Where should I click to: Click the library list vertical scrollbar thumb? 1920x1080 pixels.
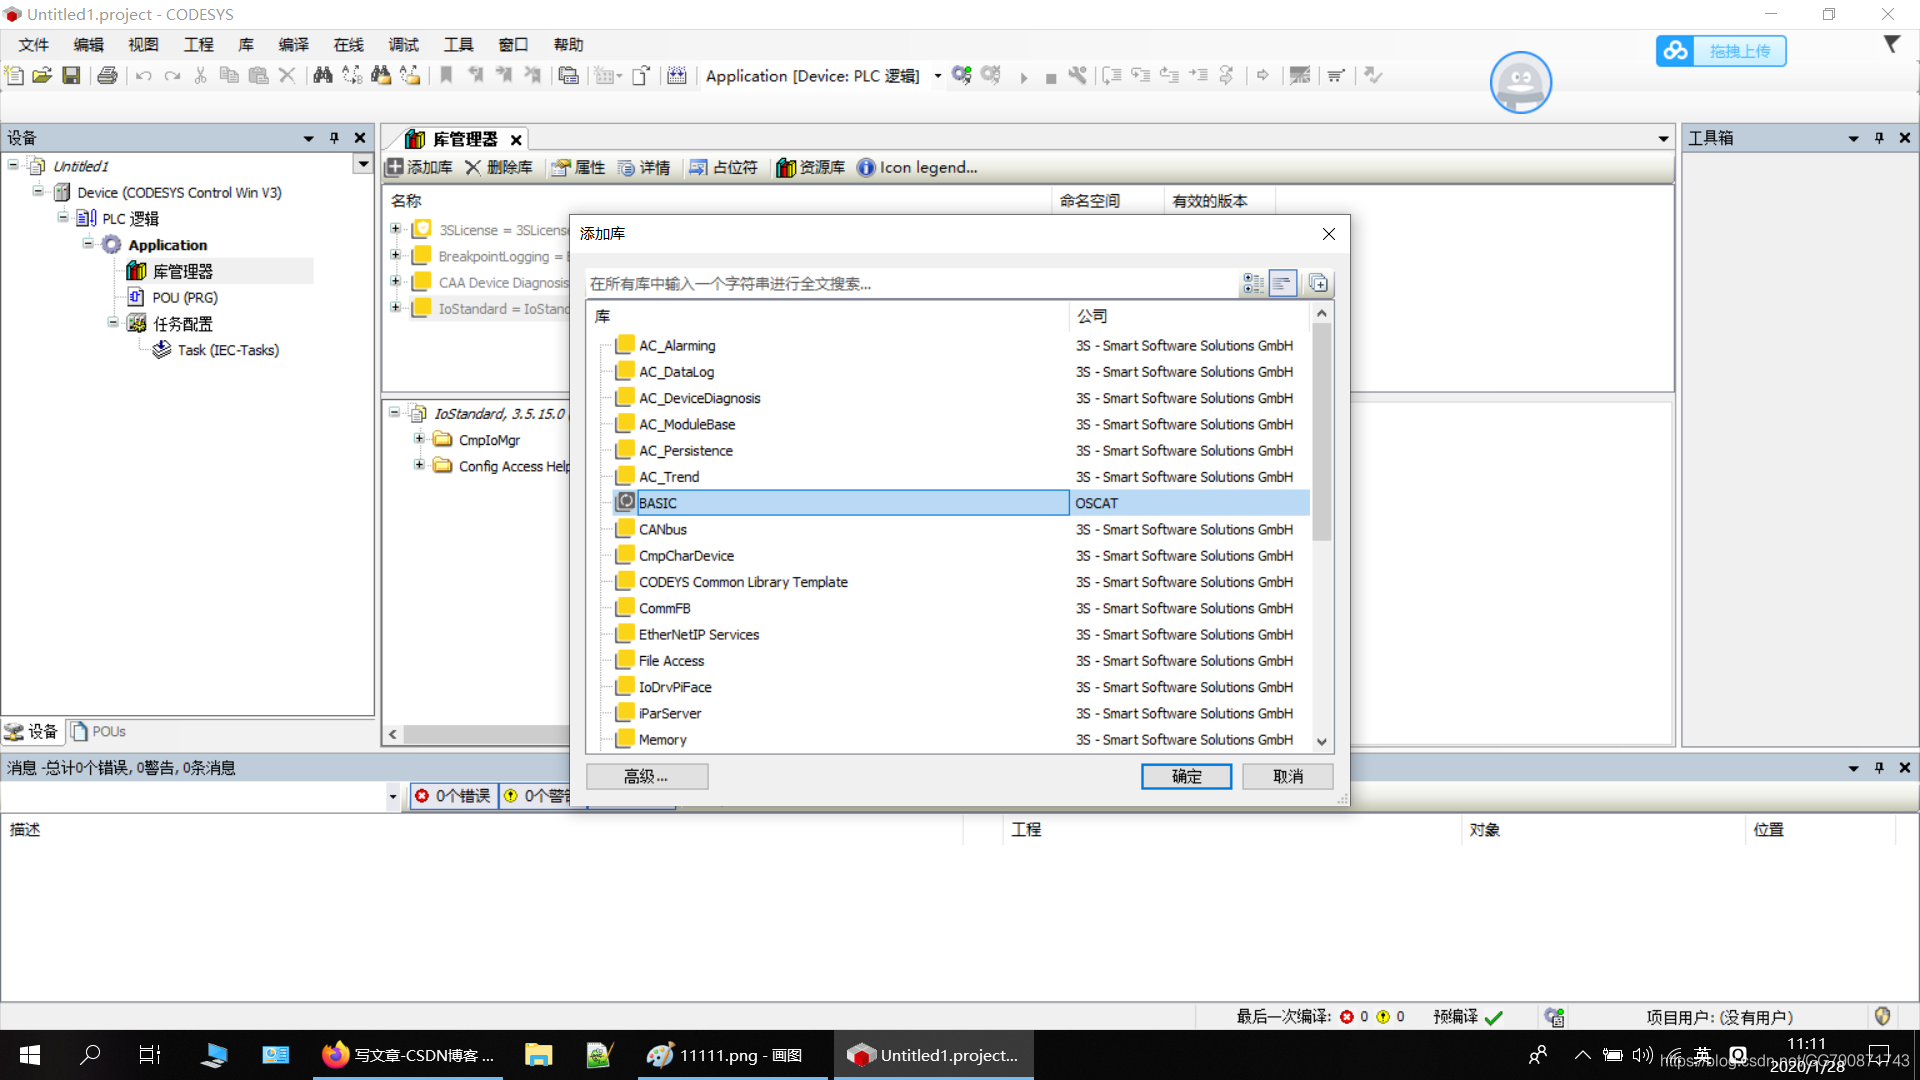(x=1321, y=432)
